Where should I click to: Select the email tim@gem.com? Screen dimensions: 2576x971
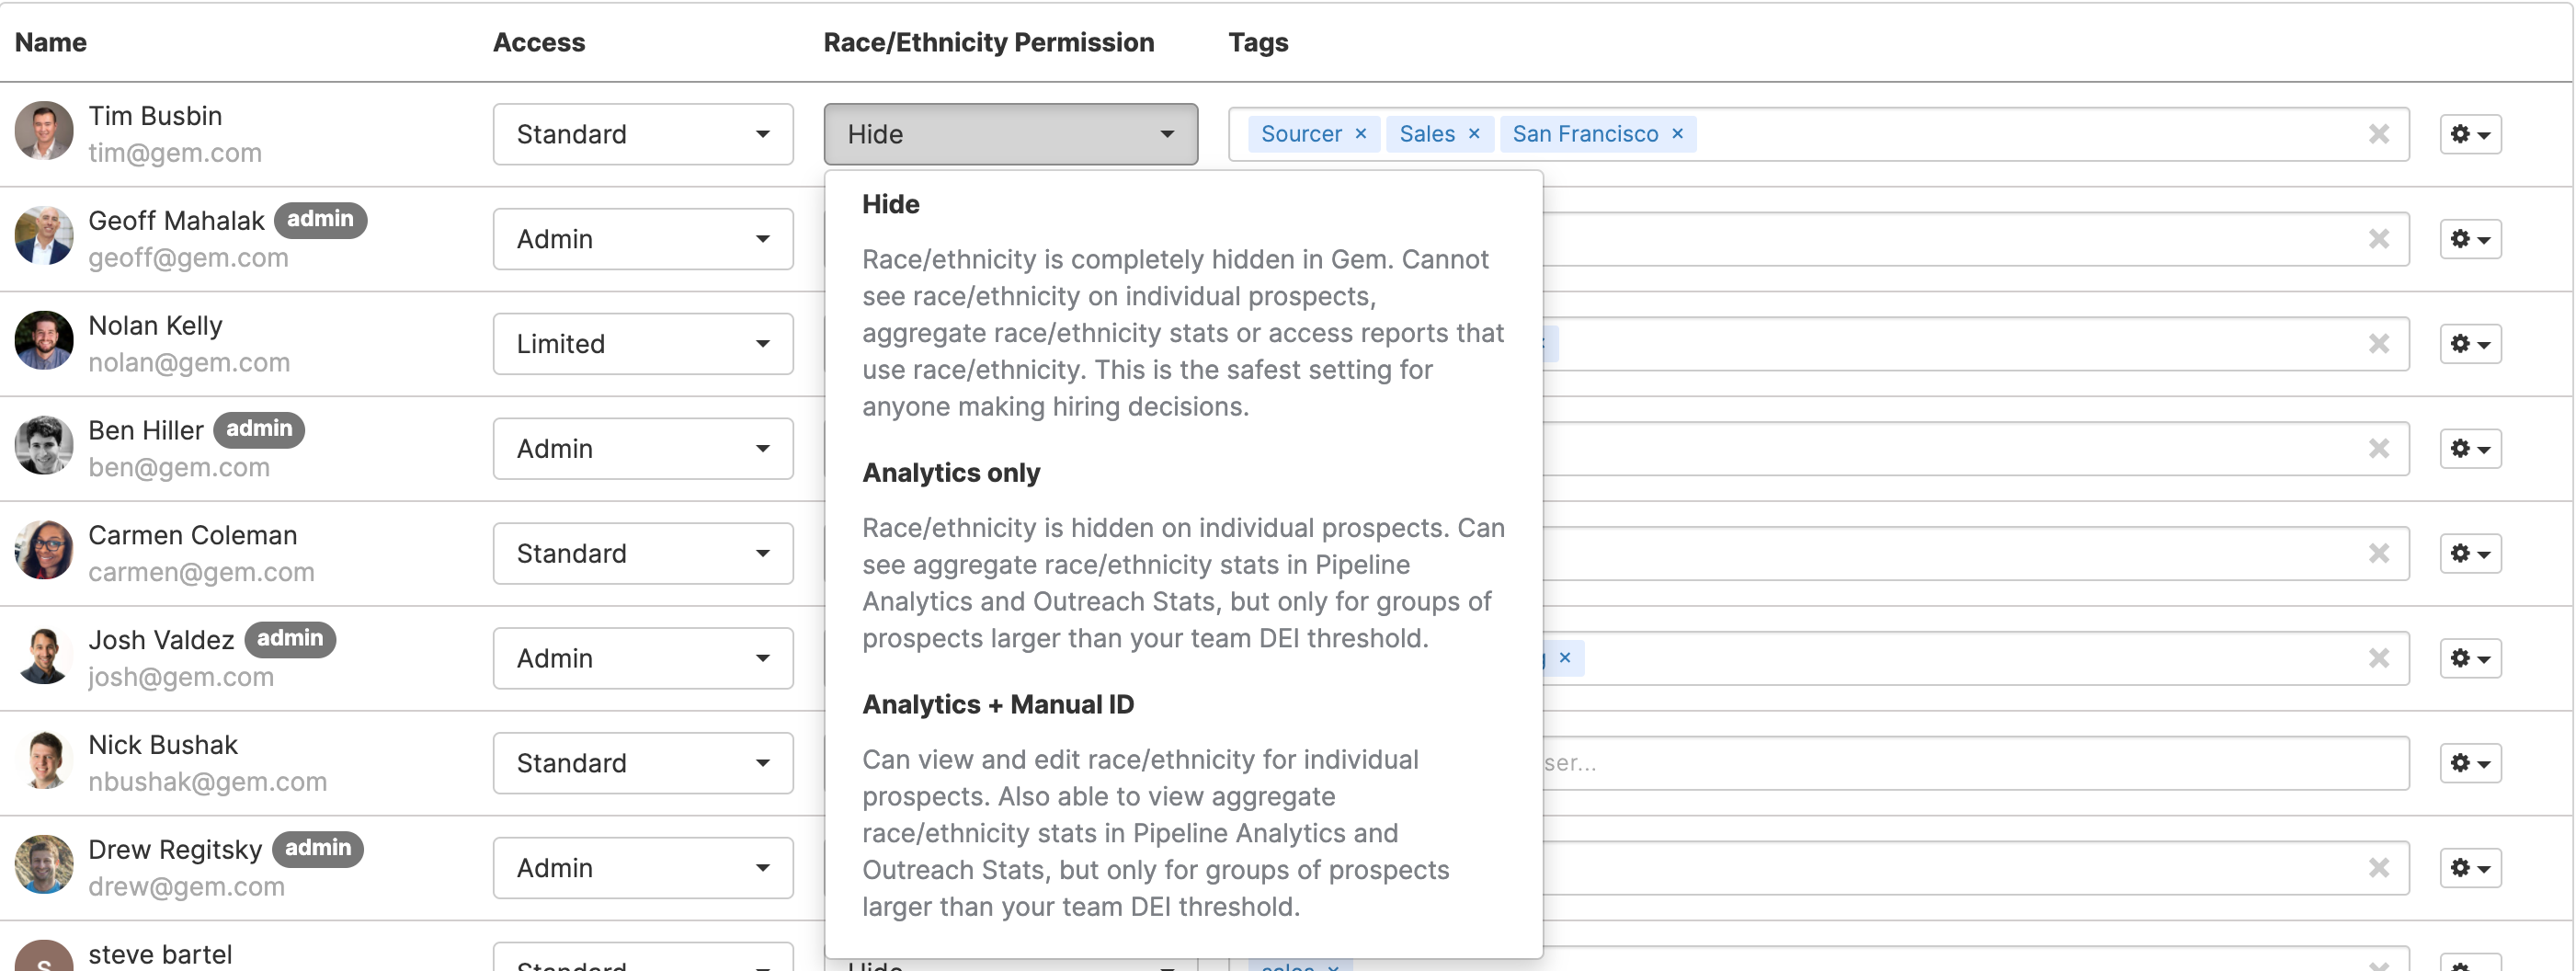point(175,153)
